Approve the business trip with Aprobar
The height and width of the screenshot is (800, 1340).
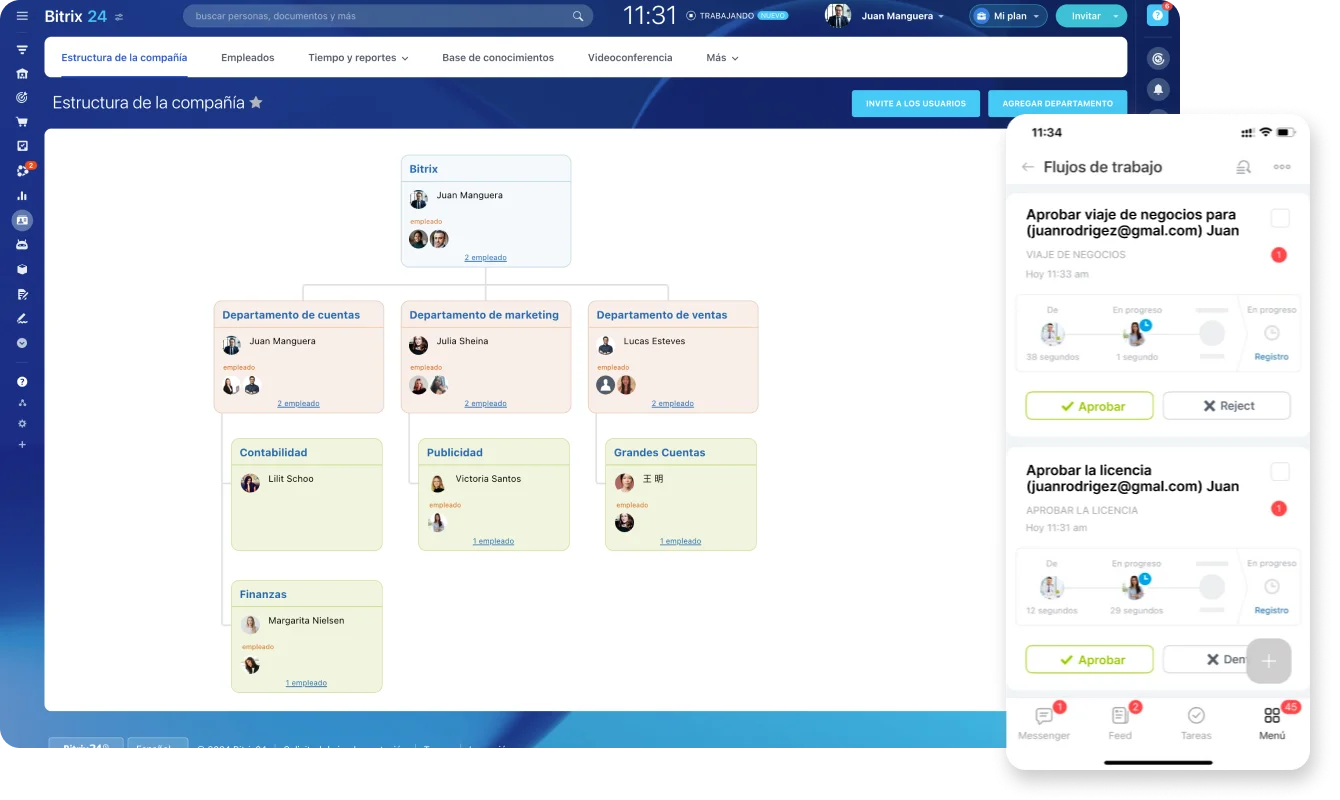(1089, 406)
